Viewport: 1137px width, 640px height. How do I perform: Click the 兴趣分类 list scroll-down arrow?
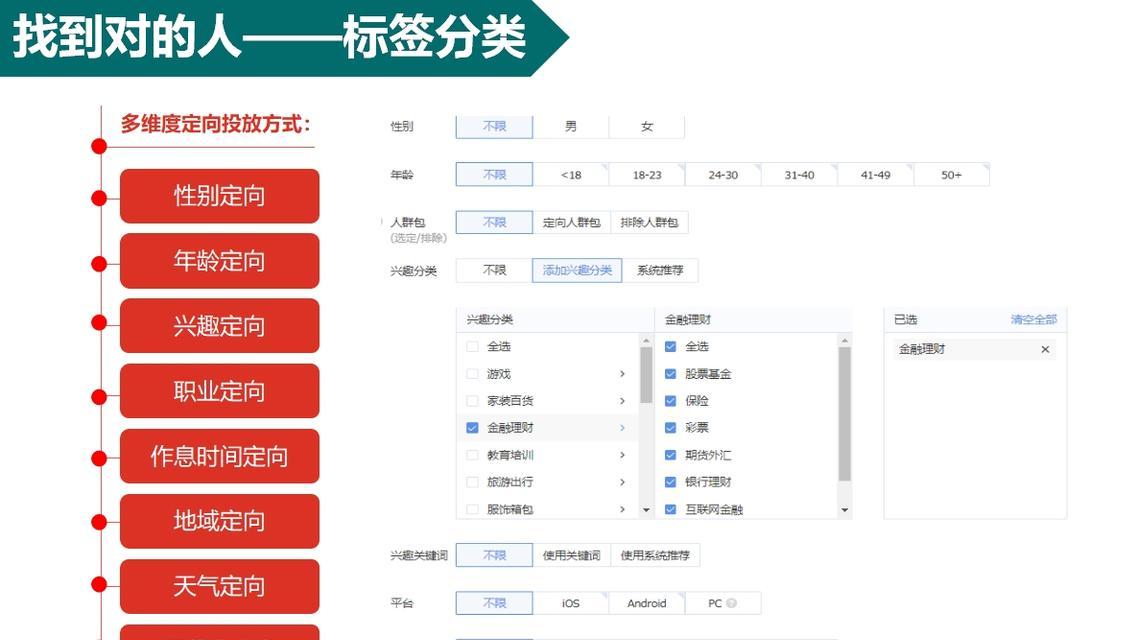pos(646,510)
